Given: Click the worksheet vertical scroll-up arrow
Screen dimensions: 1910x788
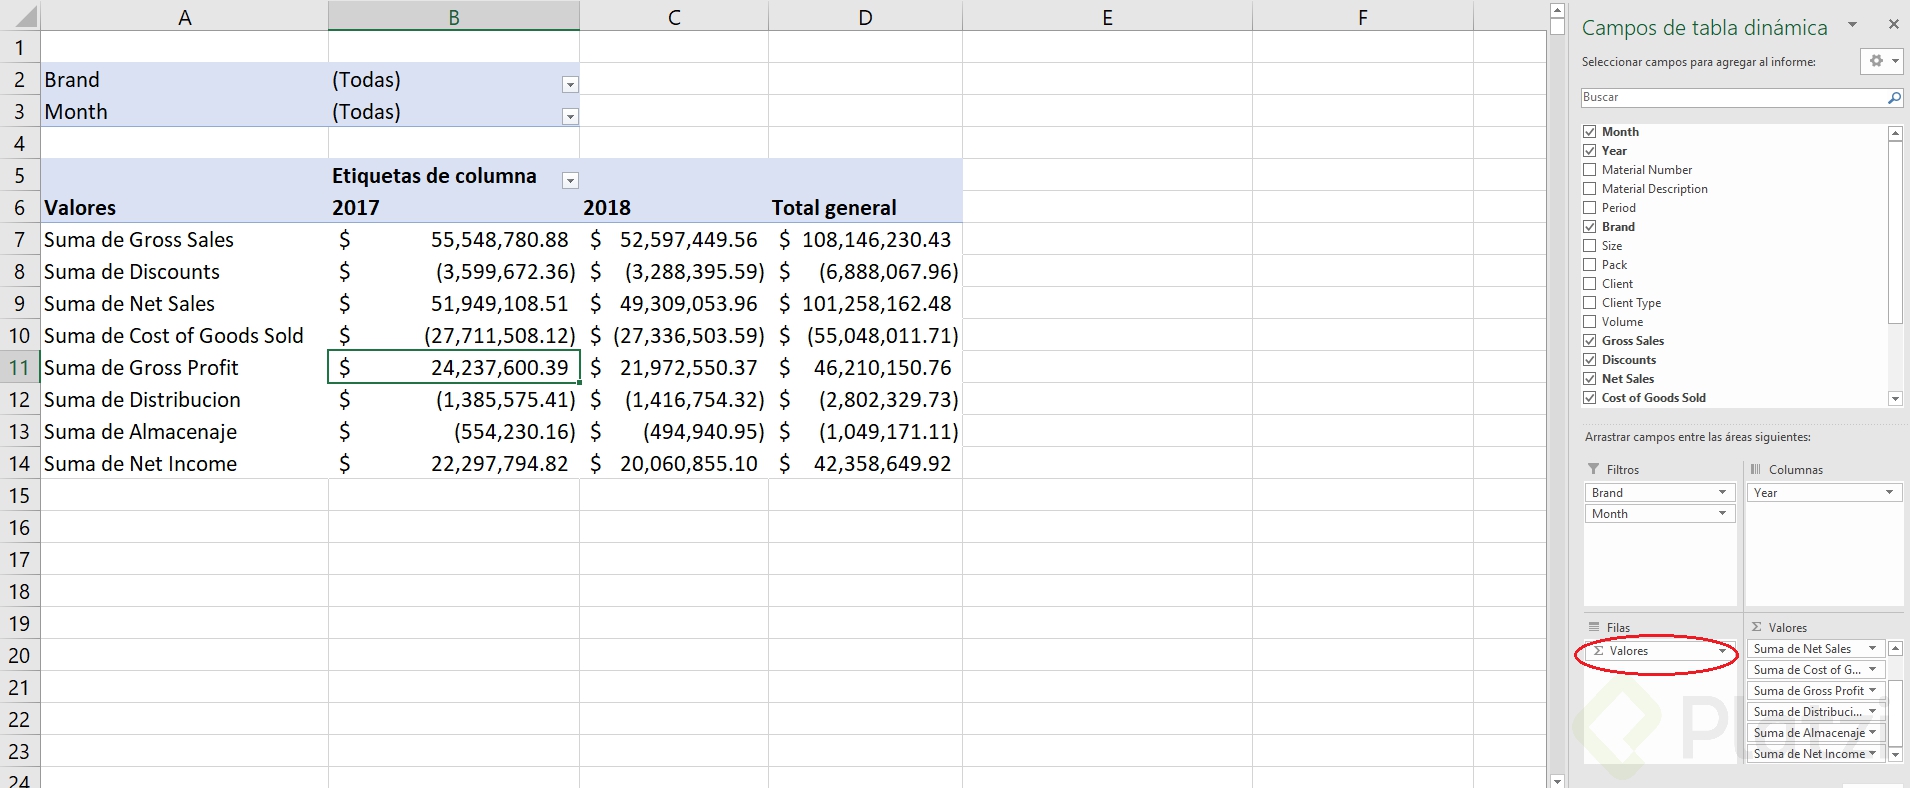Looking at the screenshot, I should click(x=1557, y=11).
